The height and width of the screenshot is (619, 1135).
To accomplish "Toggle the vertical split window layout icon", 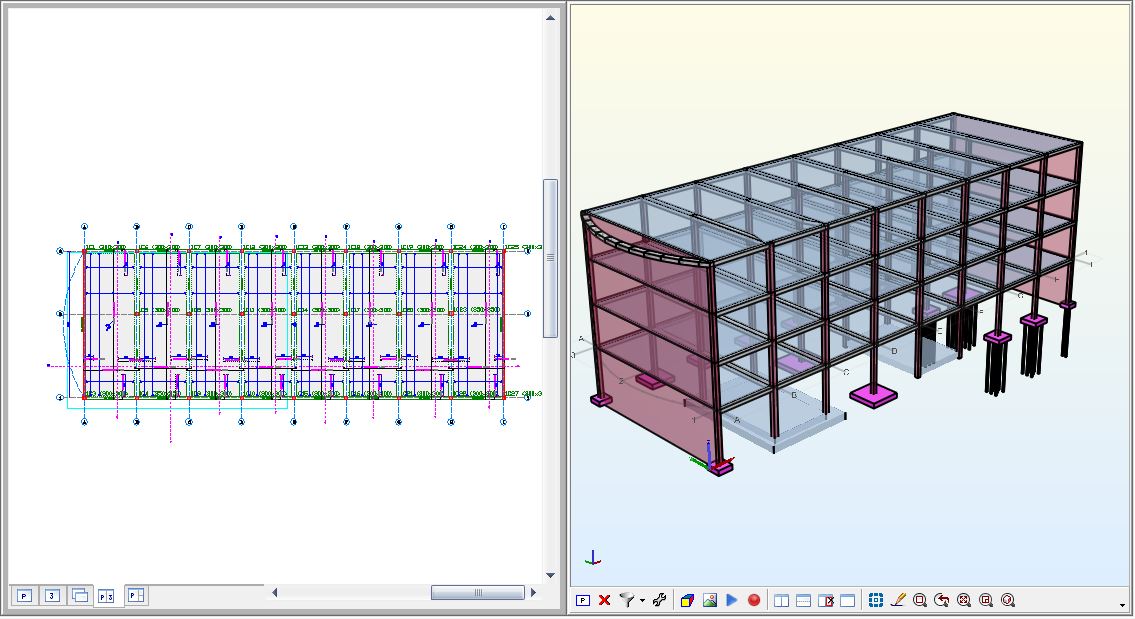I will pyautogui.click(x=781, y=600).
